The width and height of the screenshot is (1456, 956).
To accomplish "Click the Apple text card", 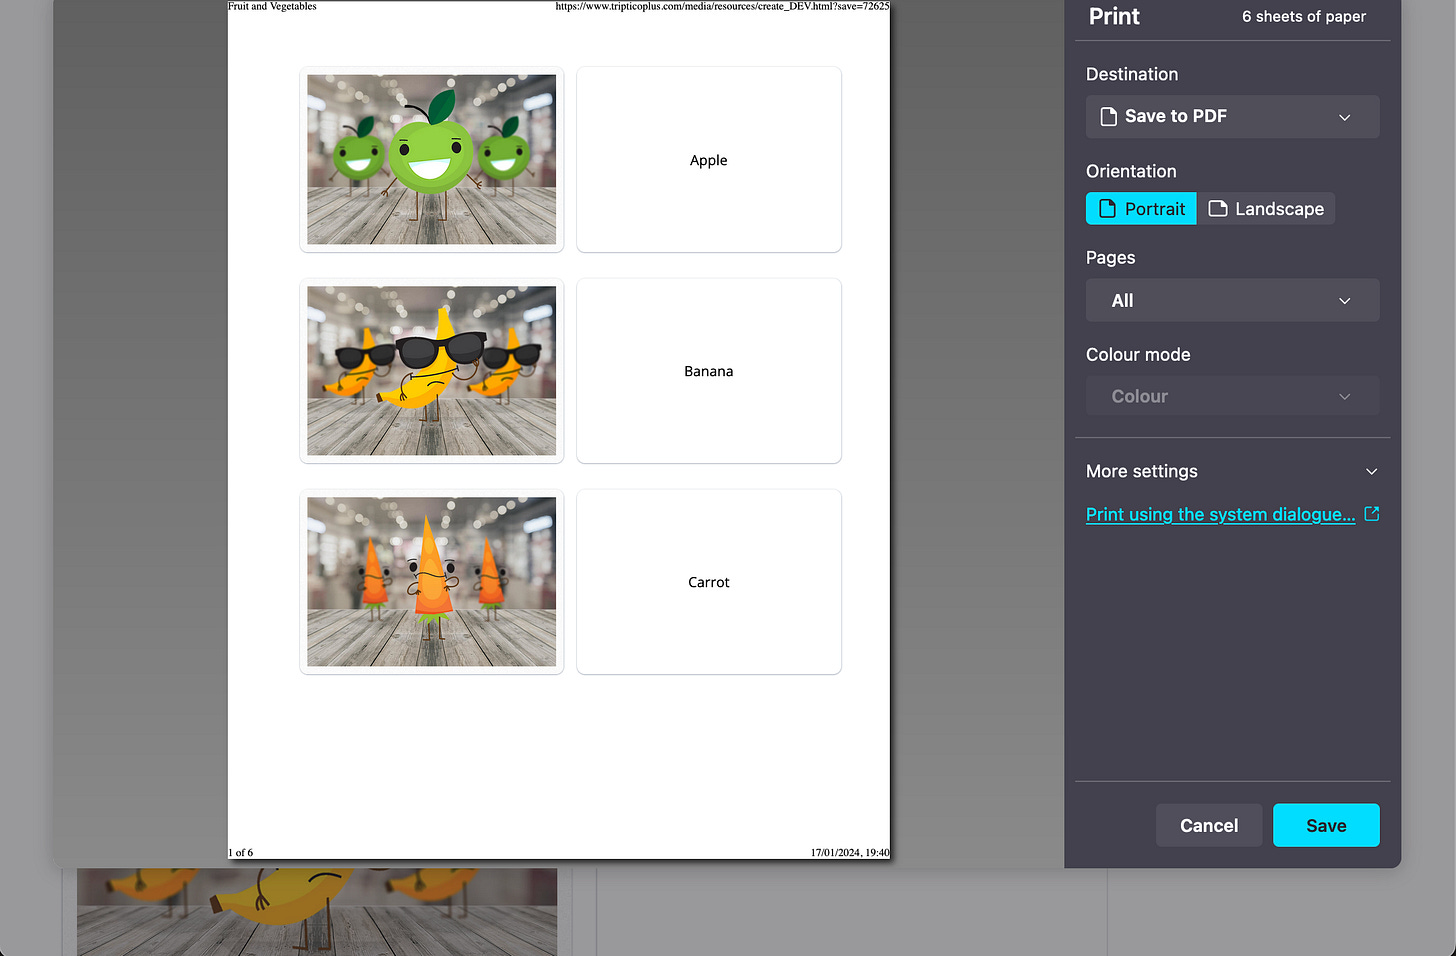I will 709,159.
